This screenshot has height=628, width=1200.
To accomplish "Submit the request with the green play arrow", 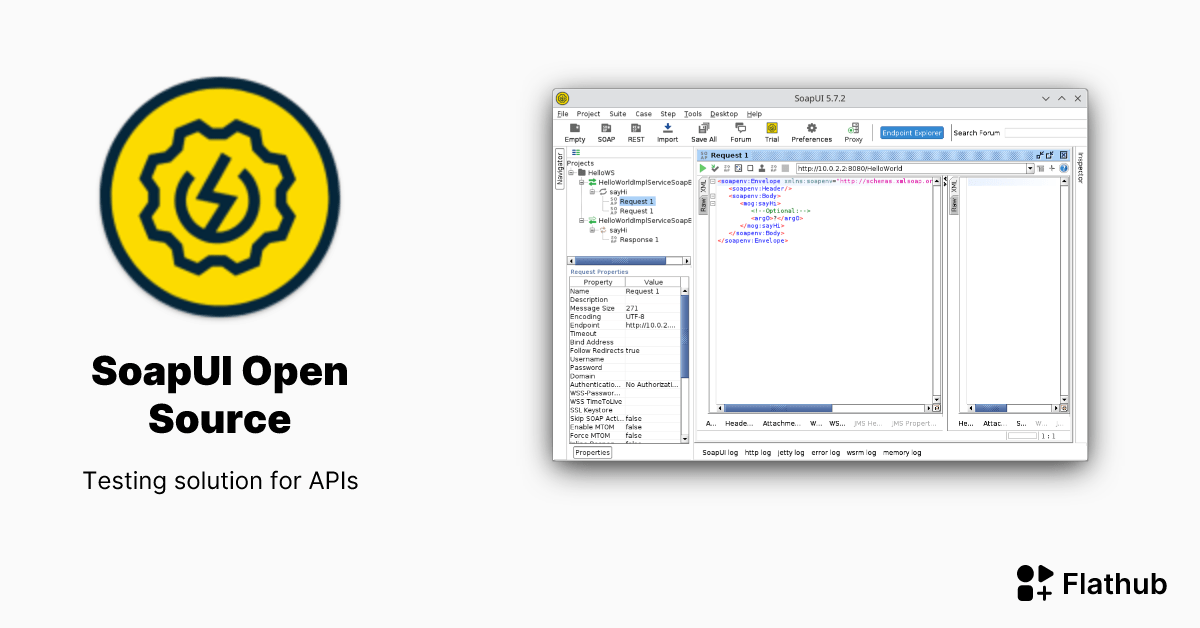I will coord(703,168).
